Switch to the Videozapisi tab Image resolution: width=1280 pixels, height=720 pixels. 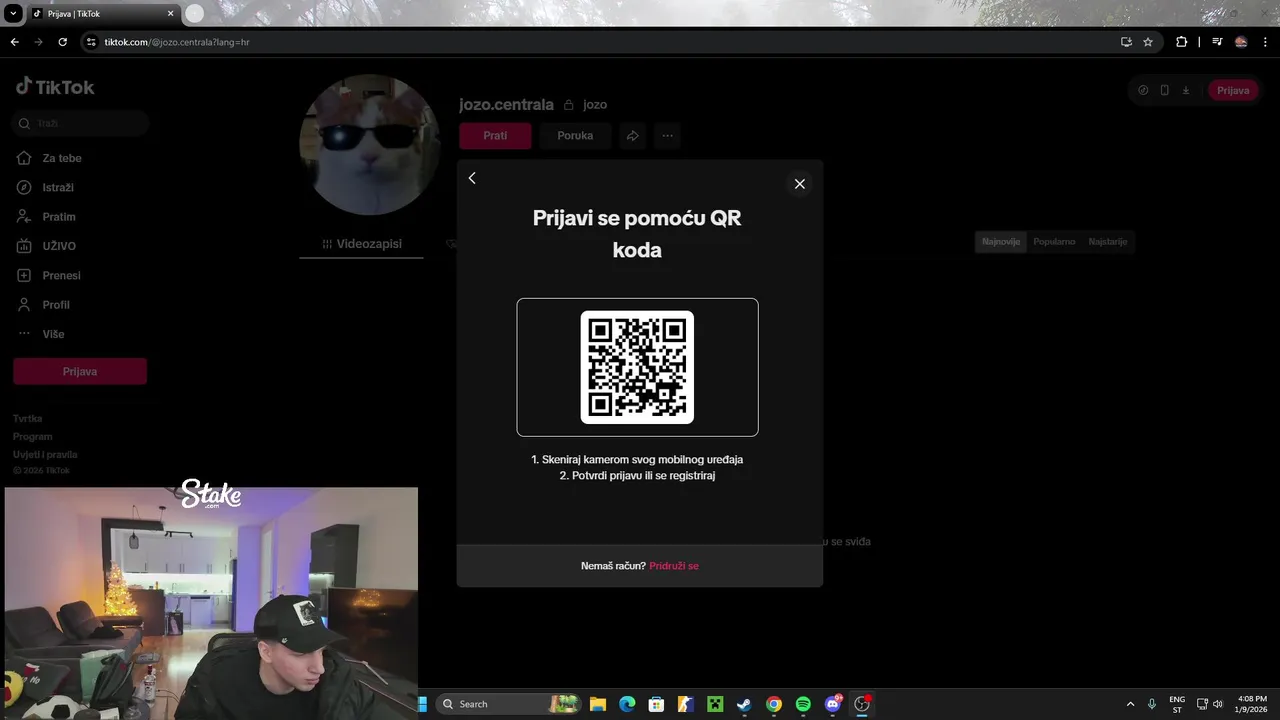coord(362,244)
